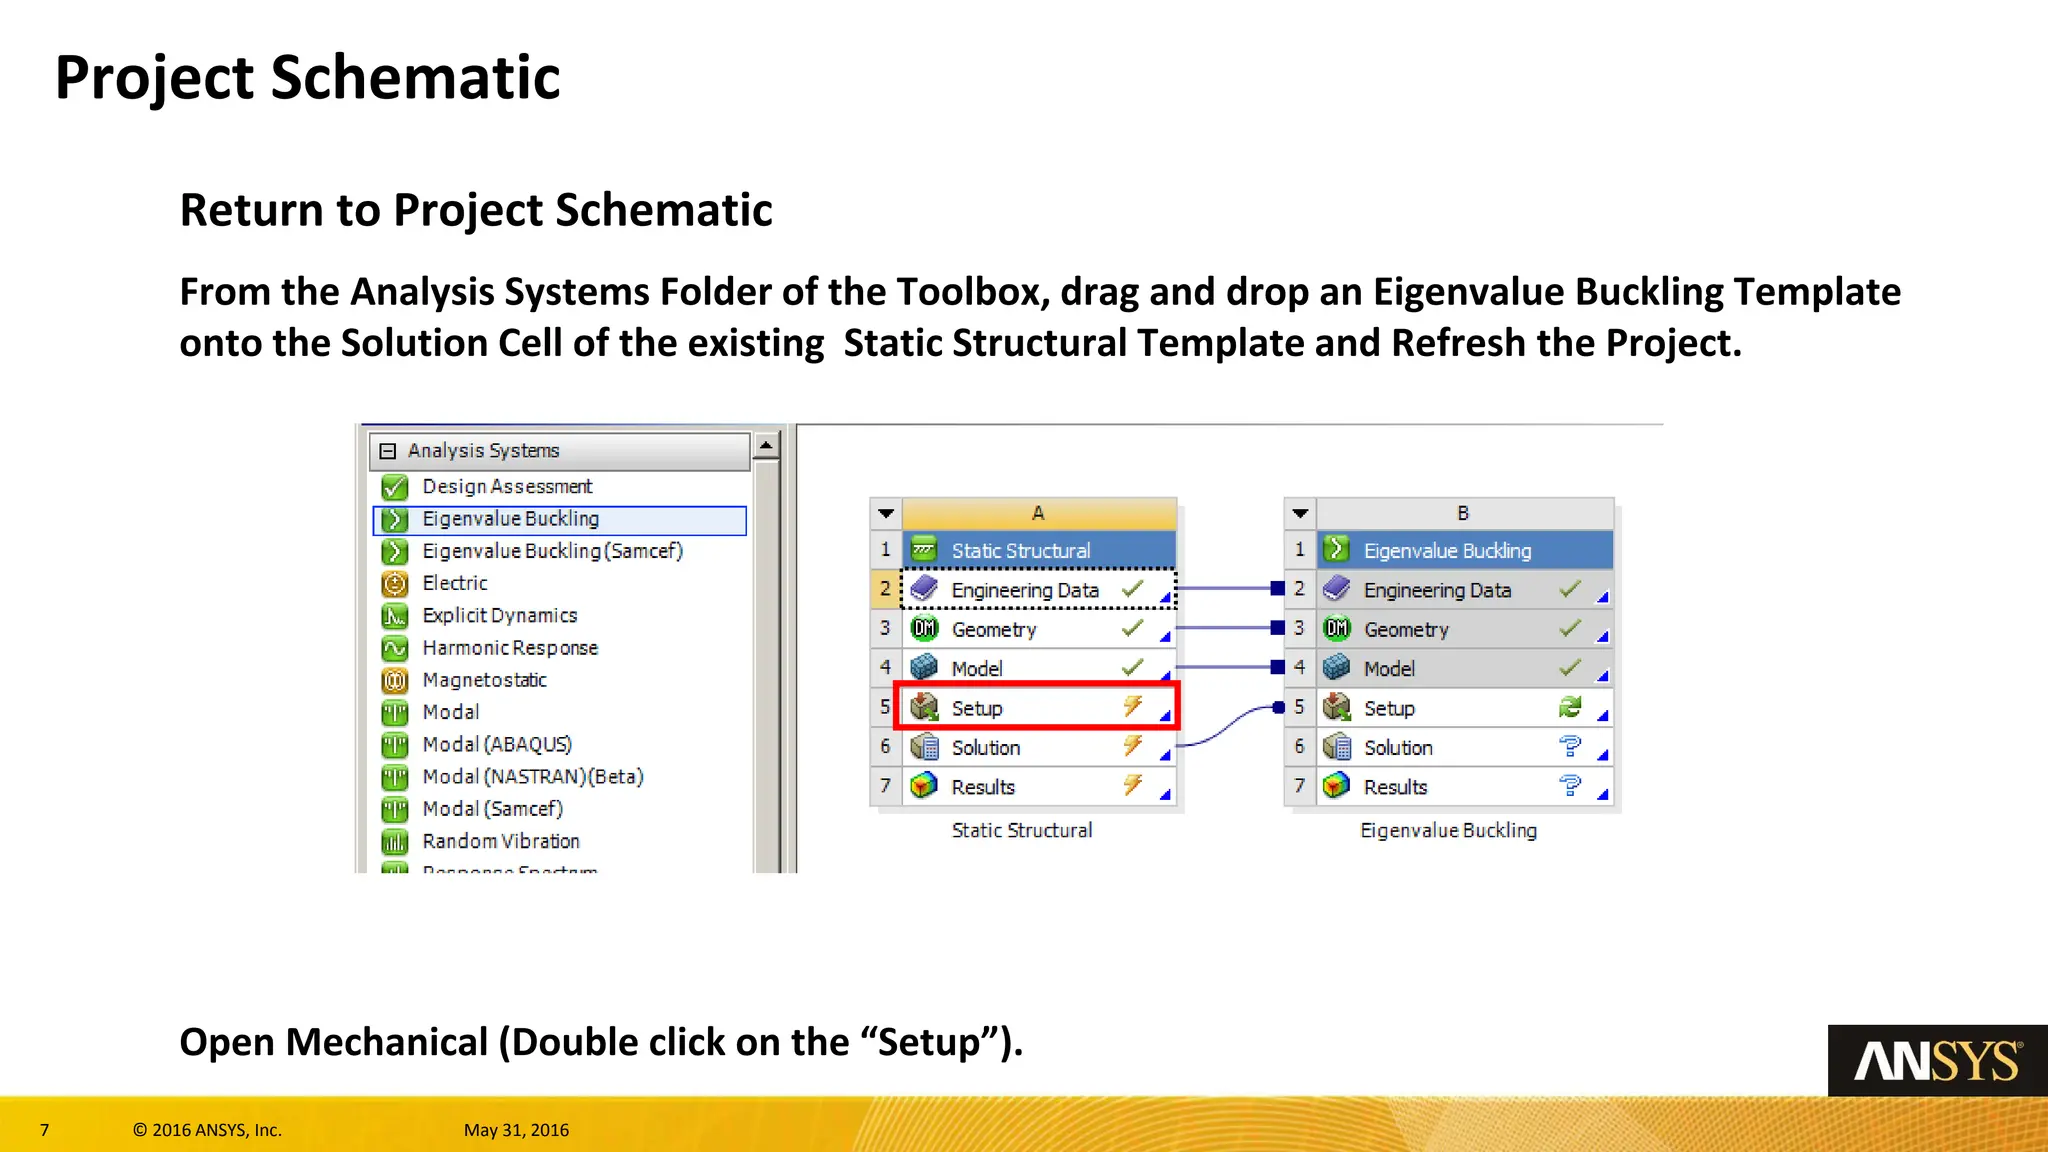This screenshot has height=1152, width=2048.
Task: Select Modal (Samcef) analysis system
Action: click(492, 809)
